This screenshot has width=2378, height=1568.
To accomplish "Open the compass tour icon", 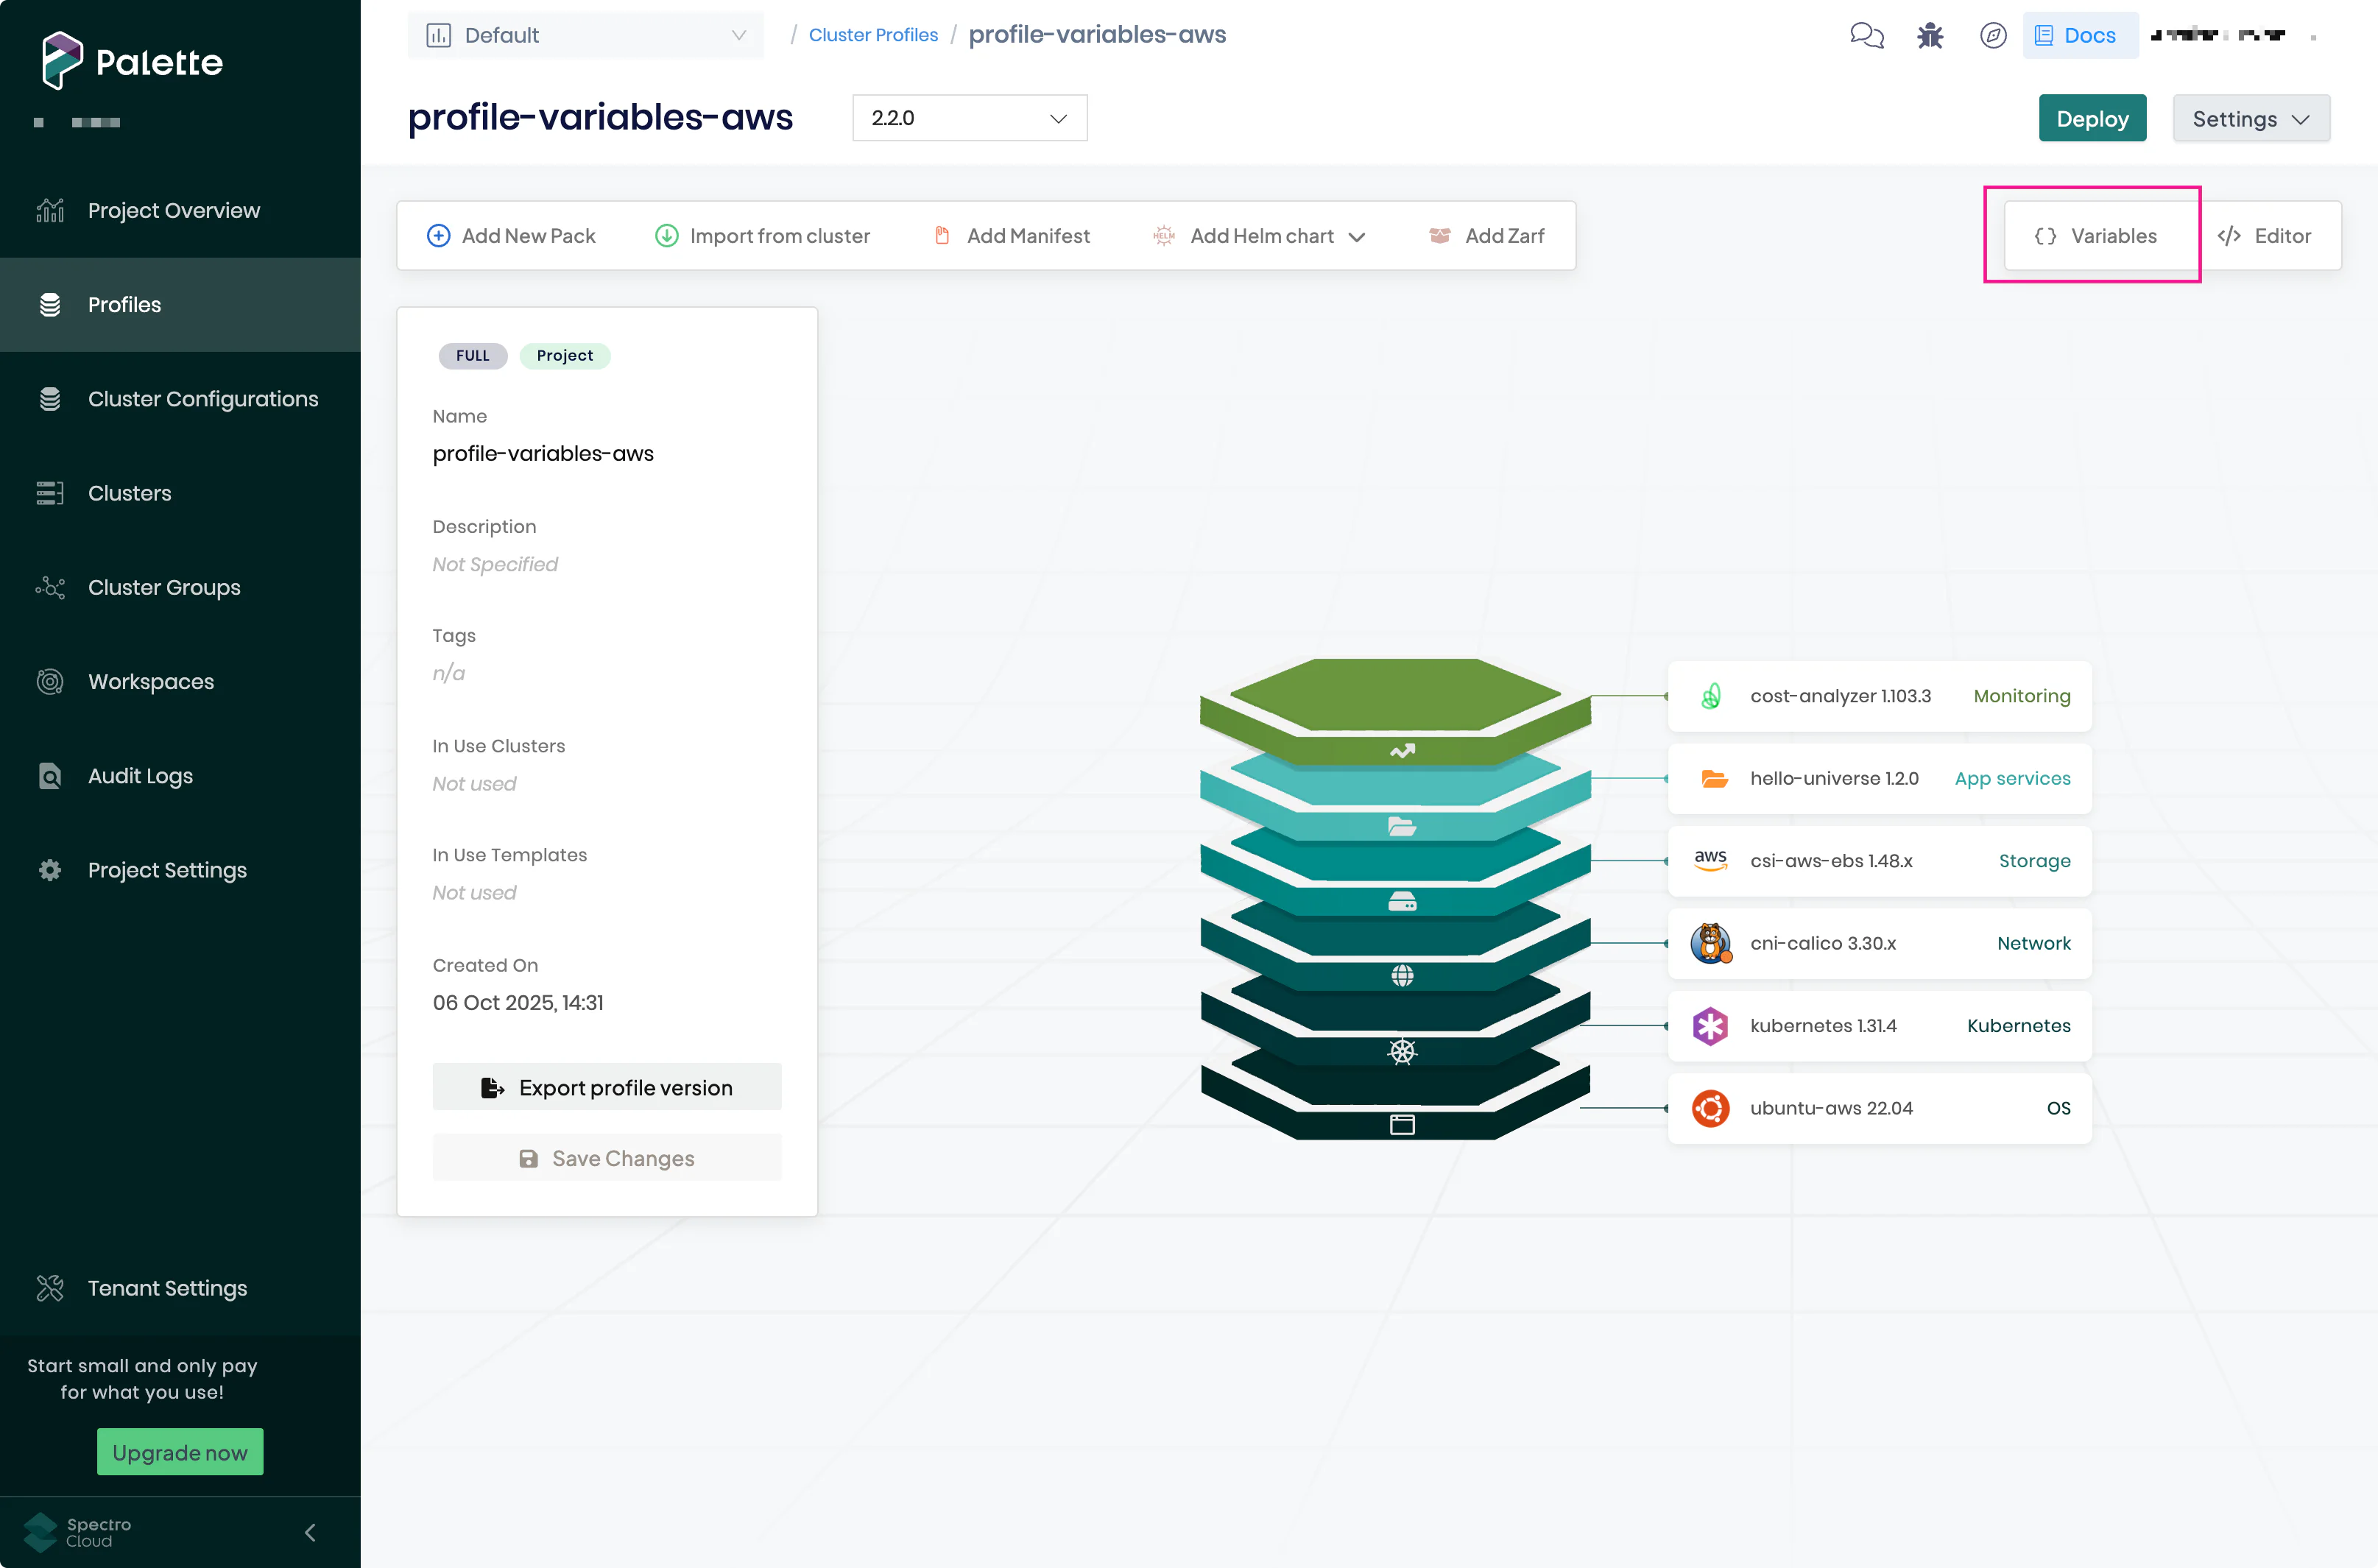I will 1992,36.
